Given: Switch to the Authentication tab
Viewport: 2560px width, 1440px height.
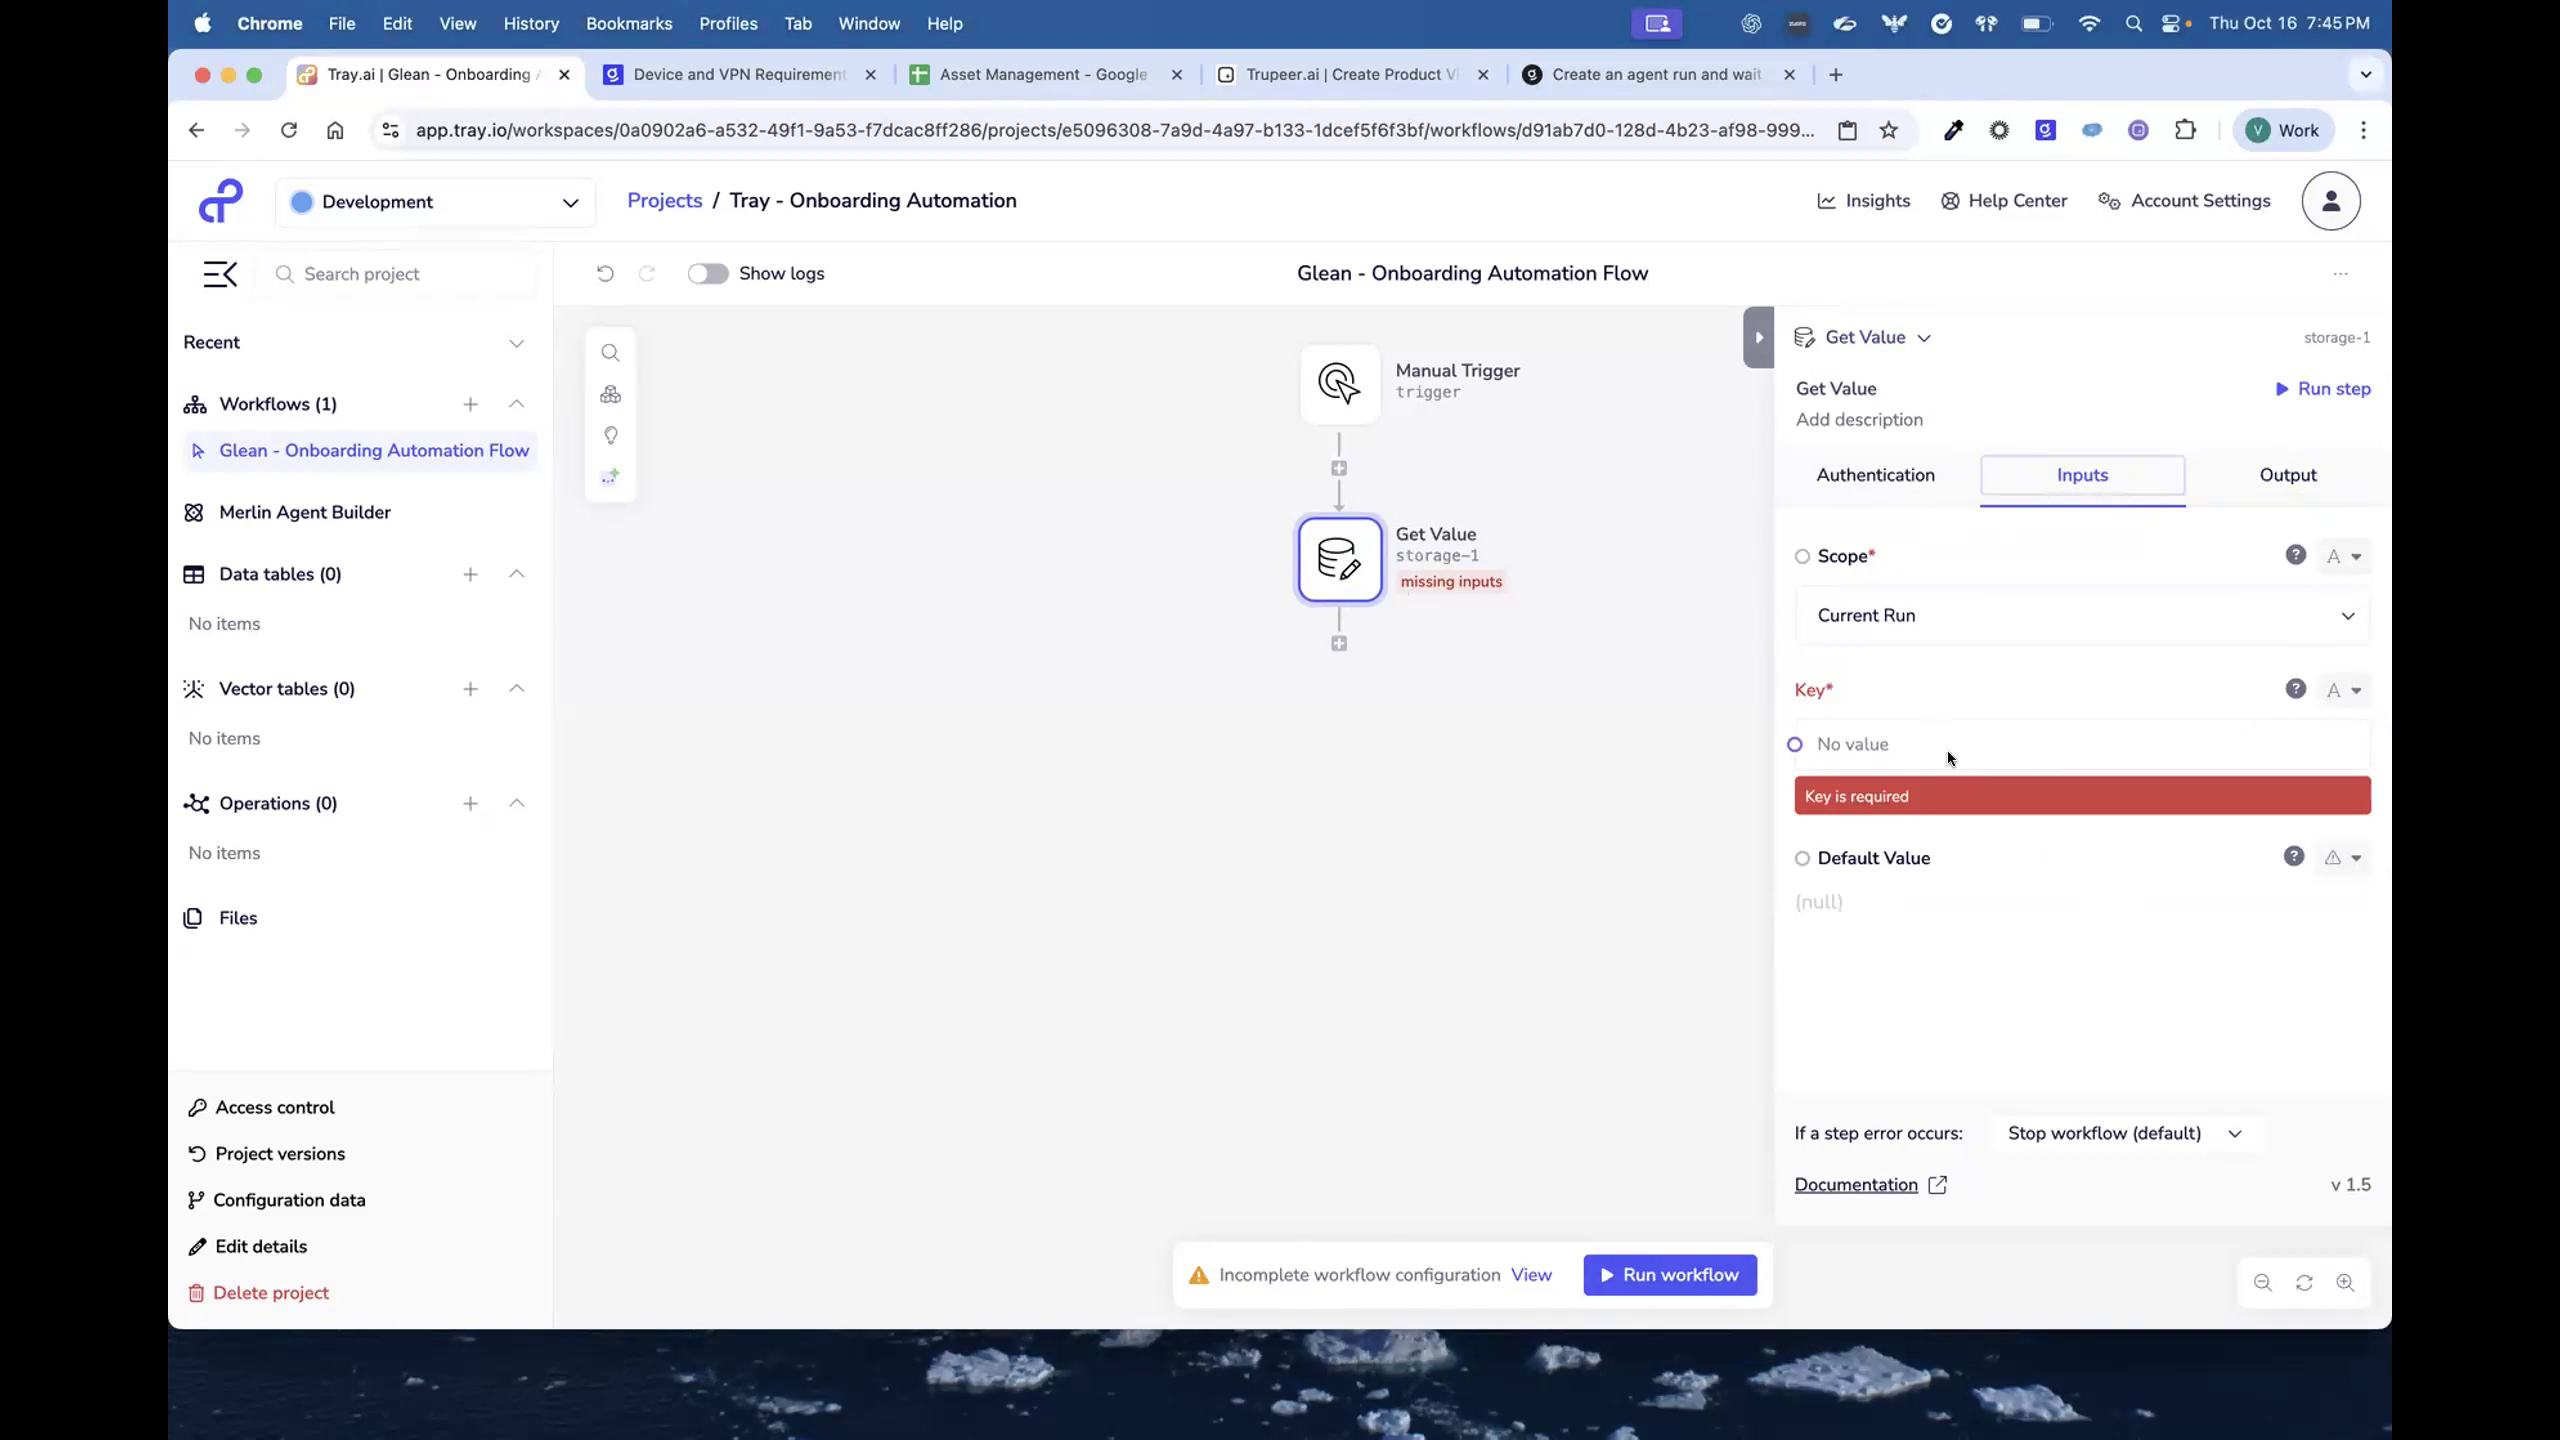Looking at the screenshot, I should click(1874, 475).
